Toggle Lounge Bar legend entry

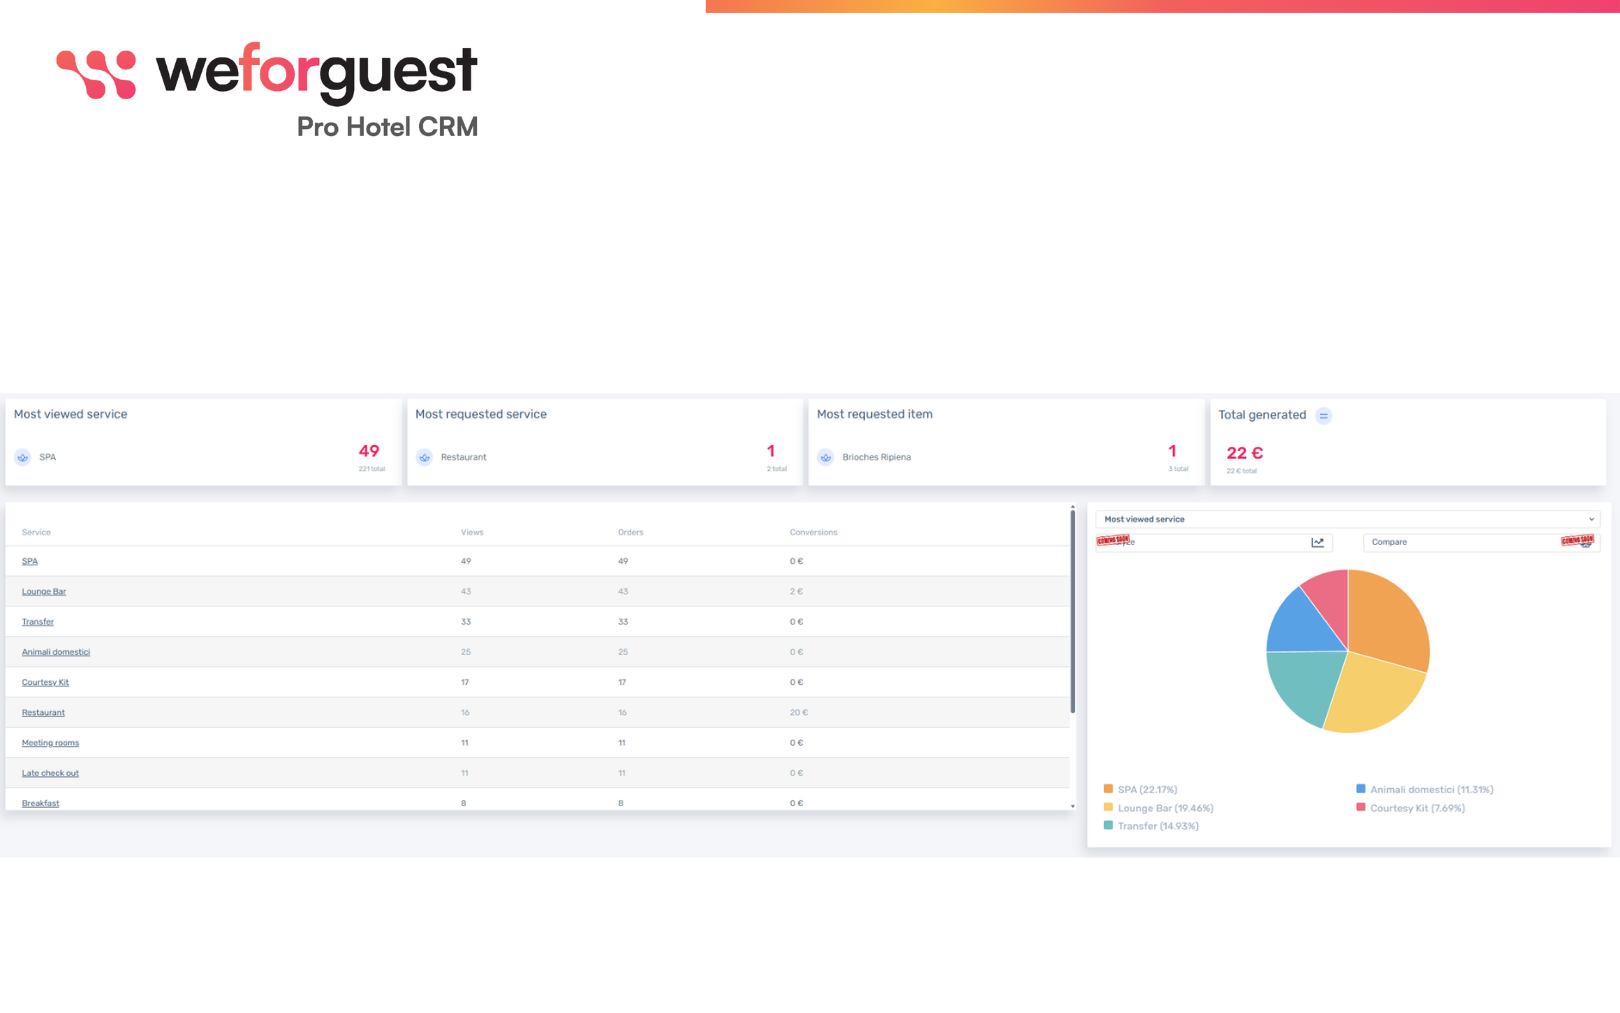1158,808
